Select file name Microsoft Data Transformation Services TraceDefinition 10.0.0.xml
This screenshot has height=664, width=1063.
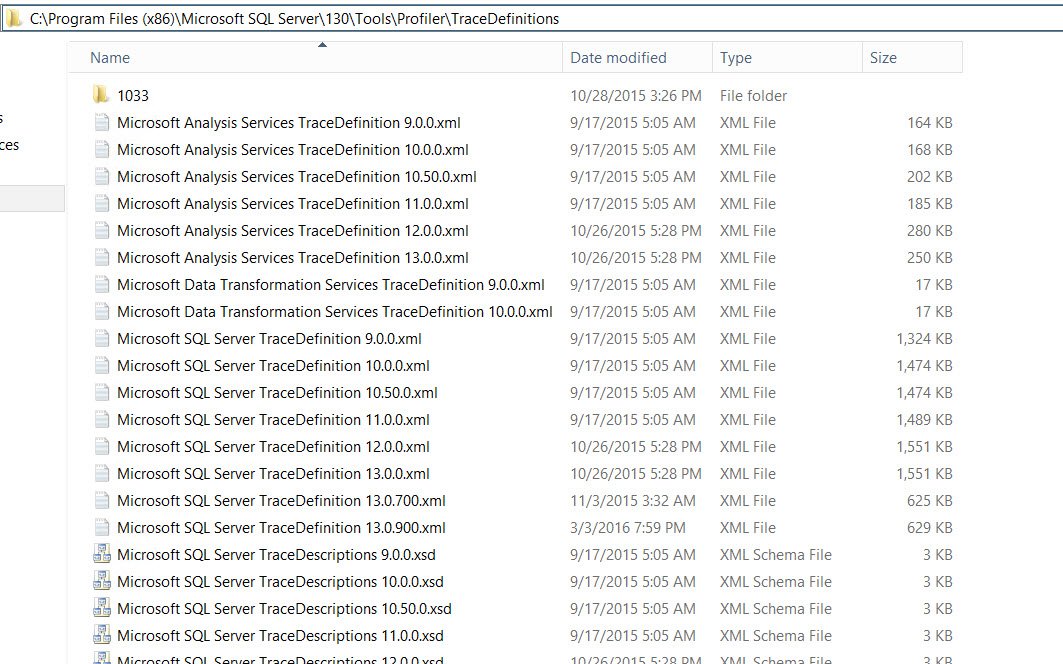pyautogui.click(x=335, y=312)
